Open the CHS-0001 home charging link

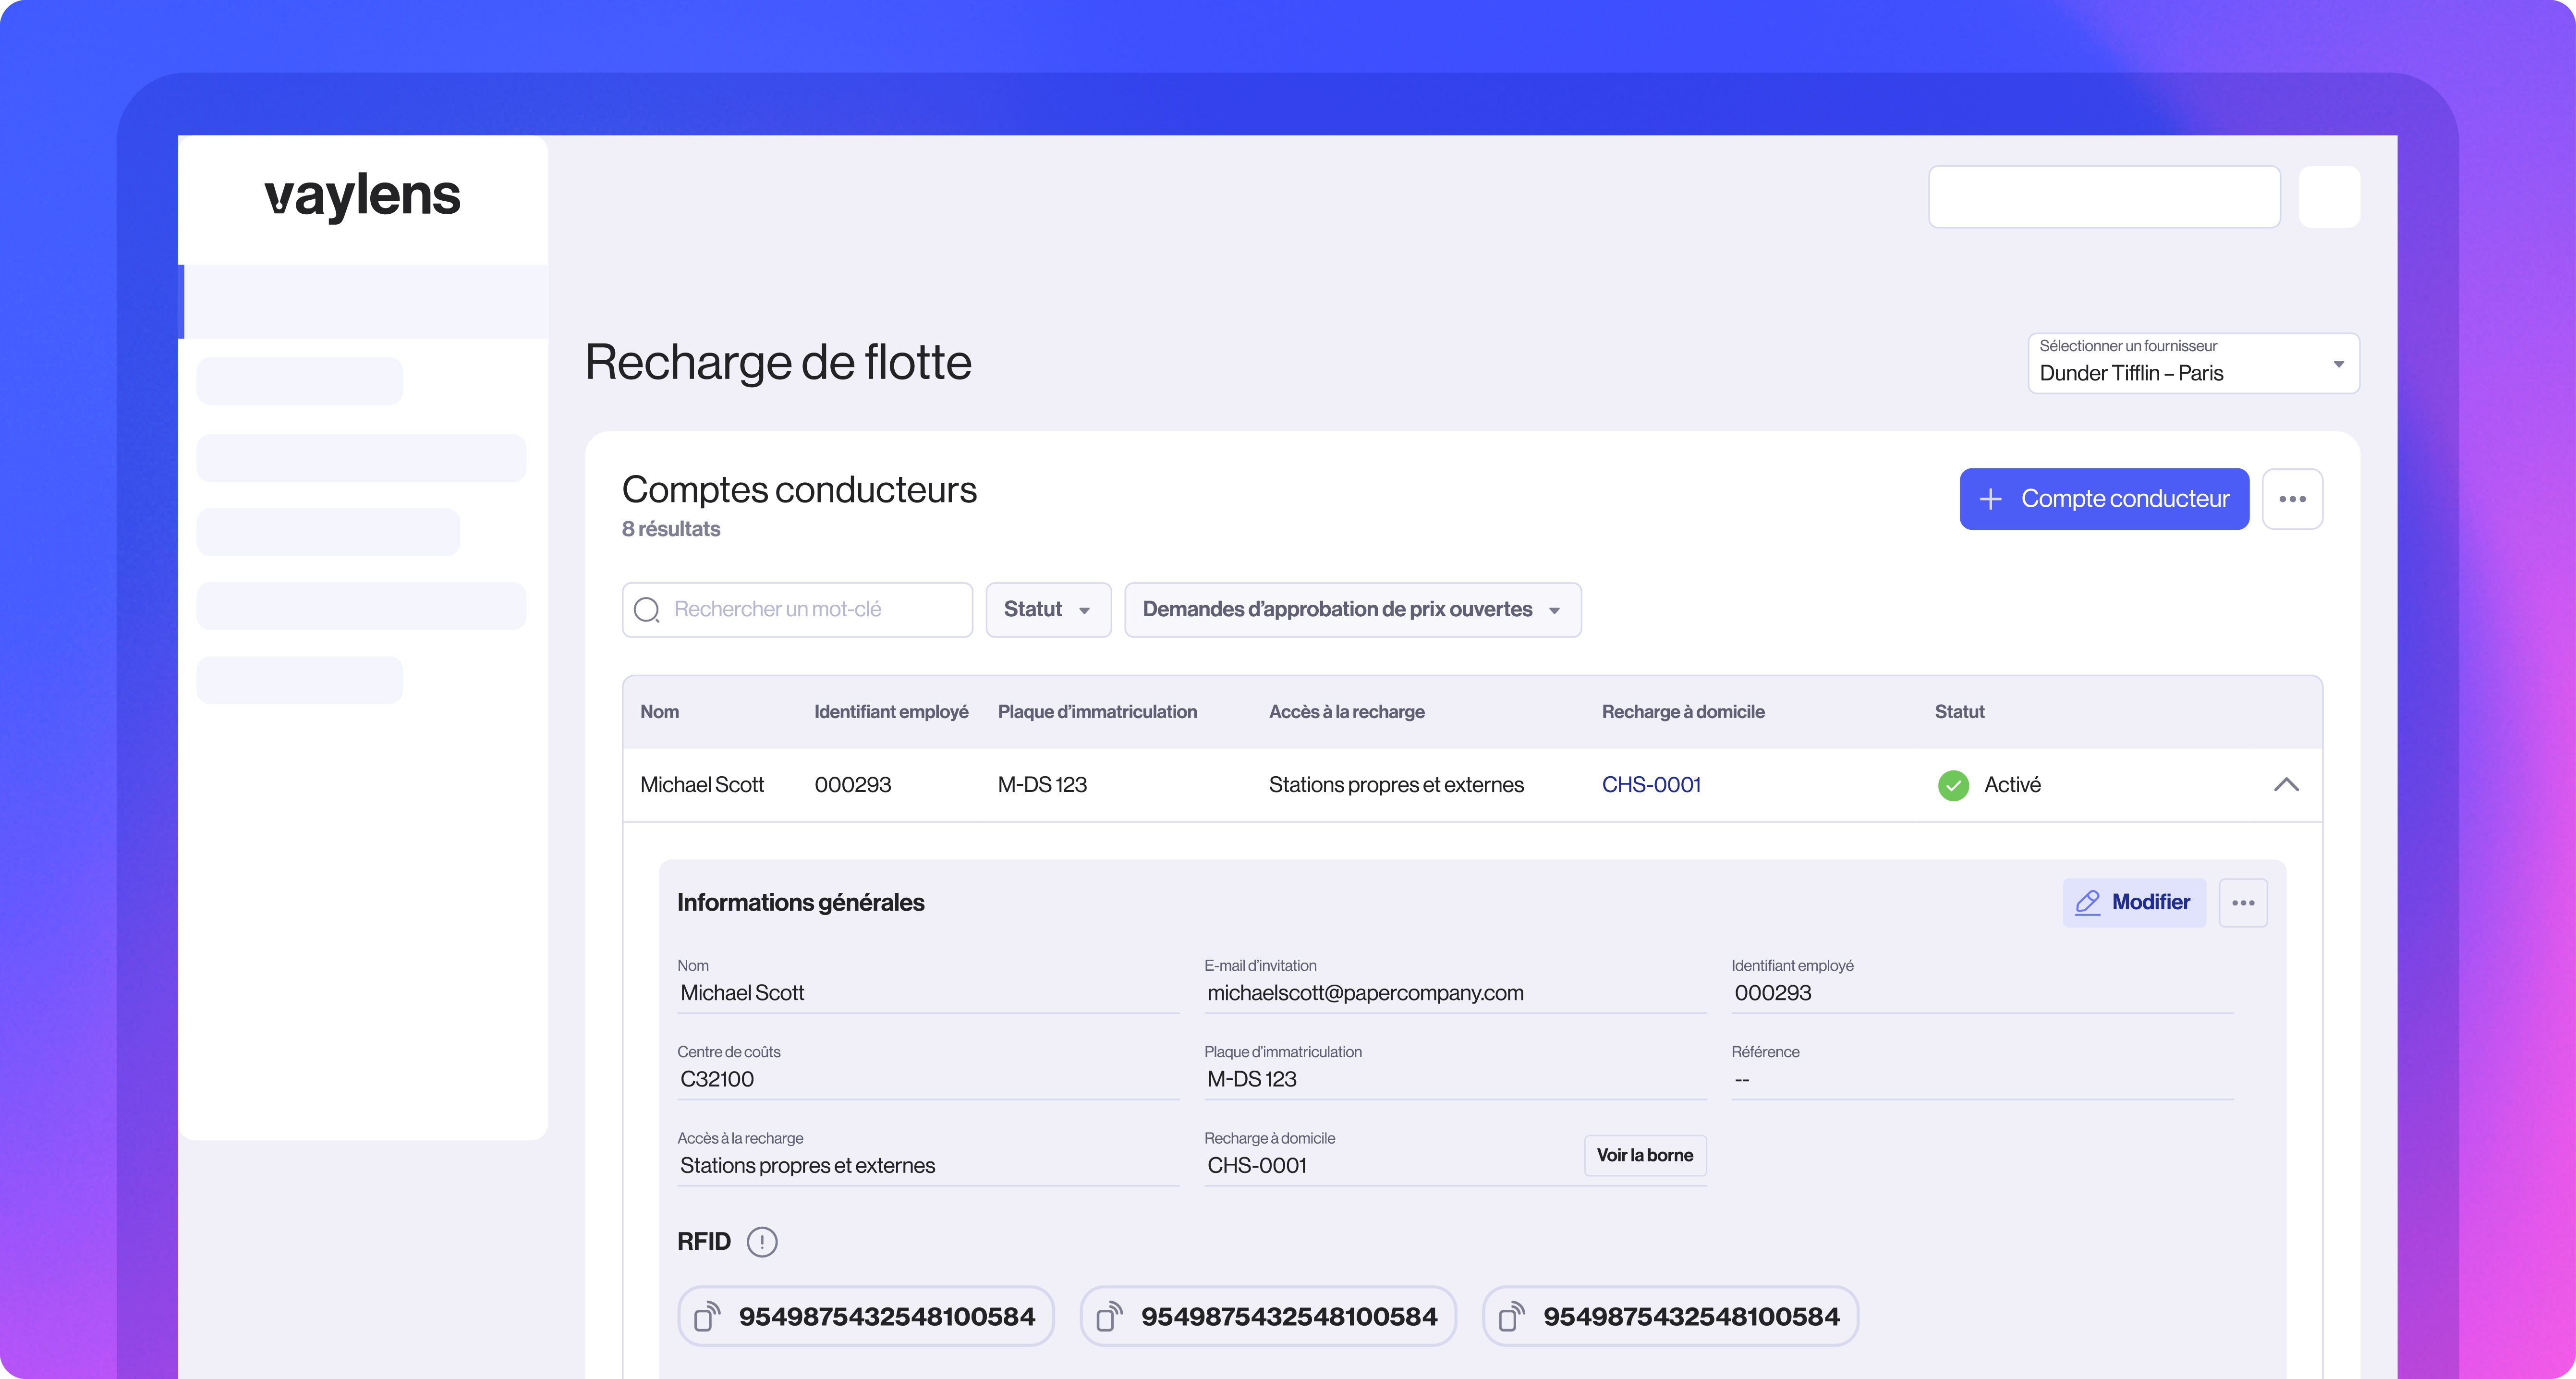1651,785
